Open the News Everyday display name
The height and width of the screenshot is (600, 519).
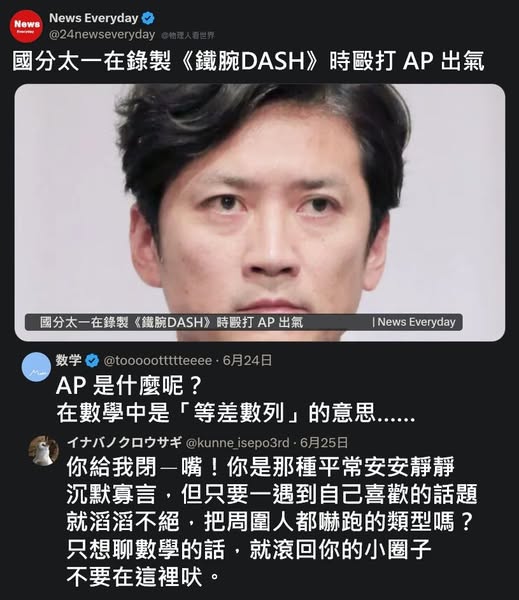click(x=93, y=18)
